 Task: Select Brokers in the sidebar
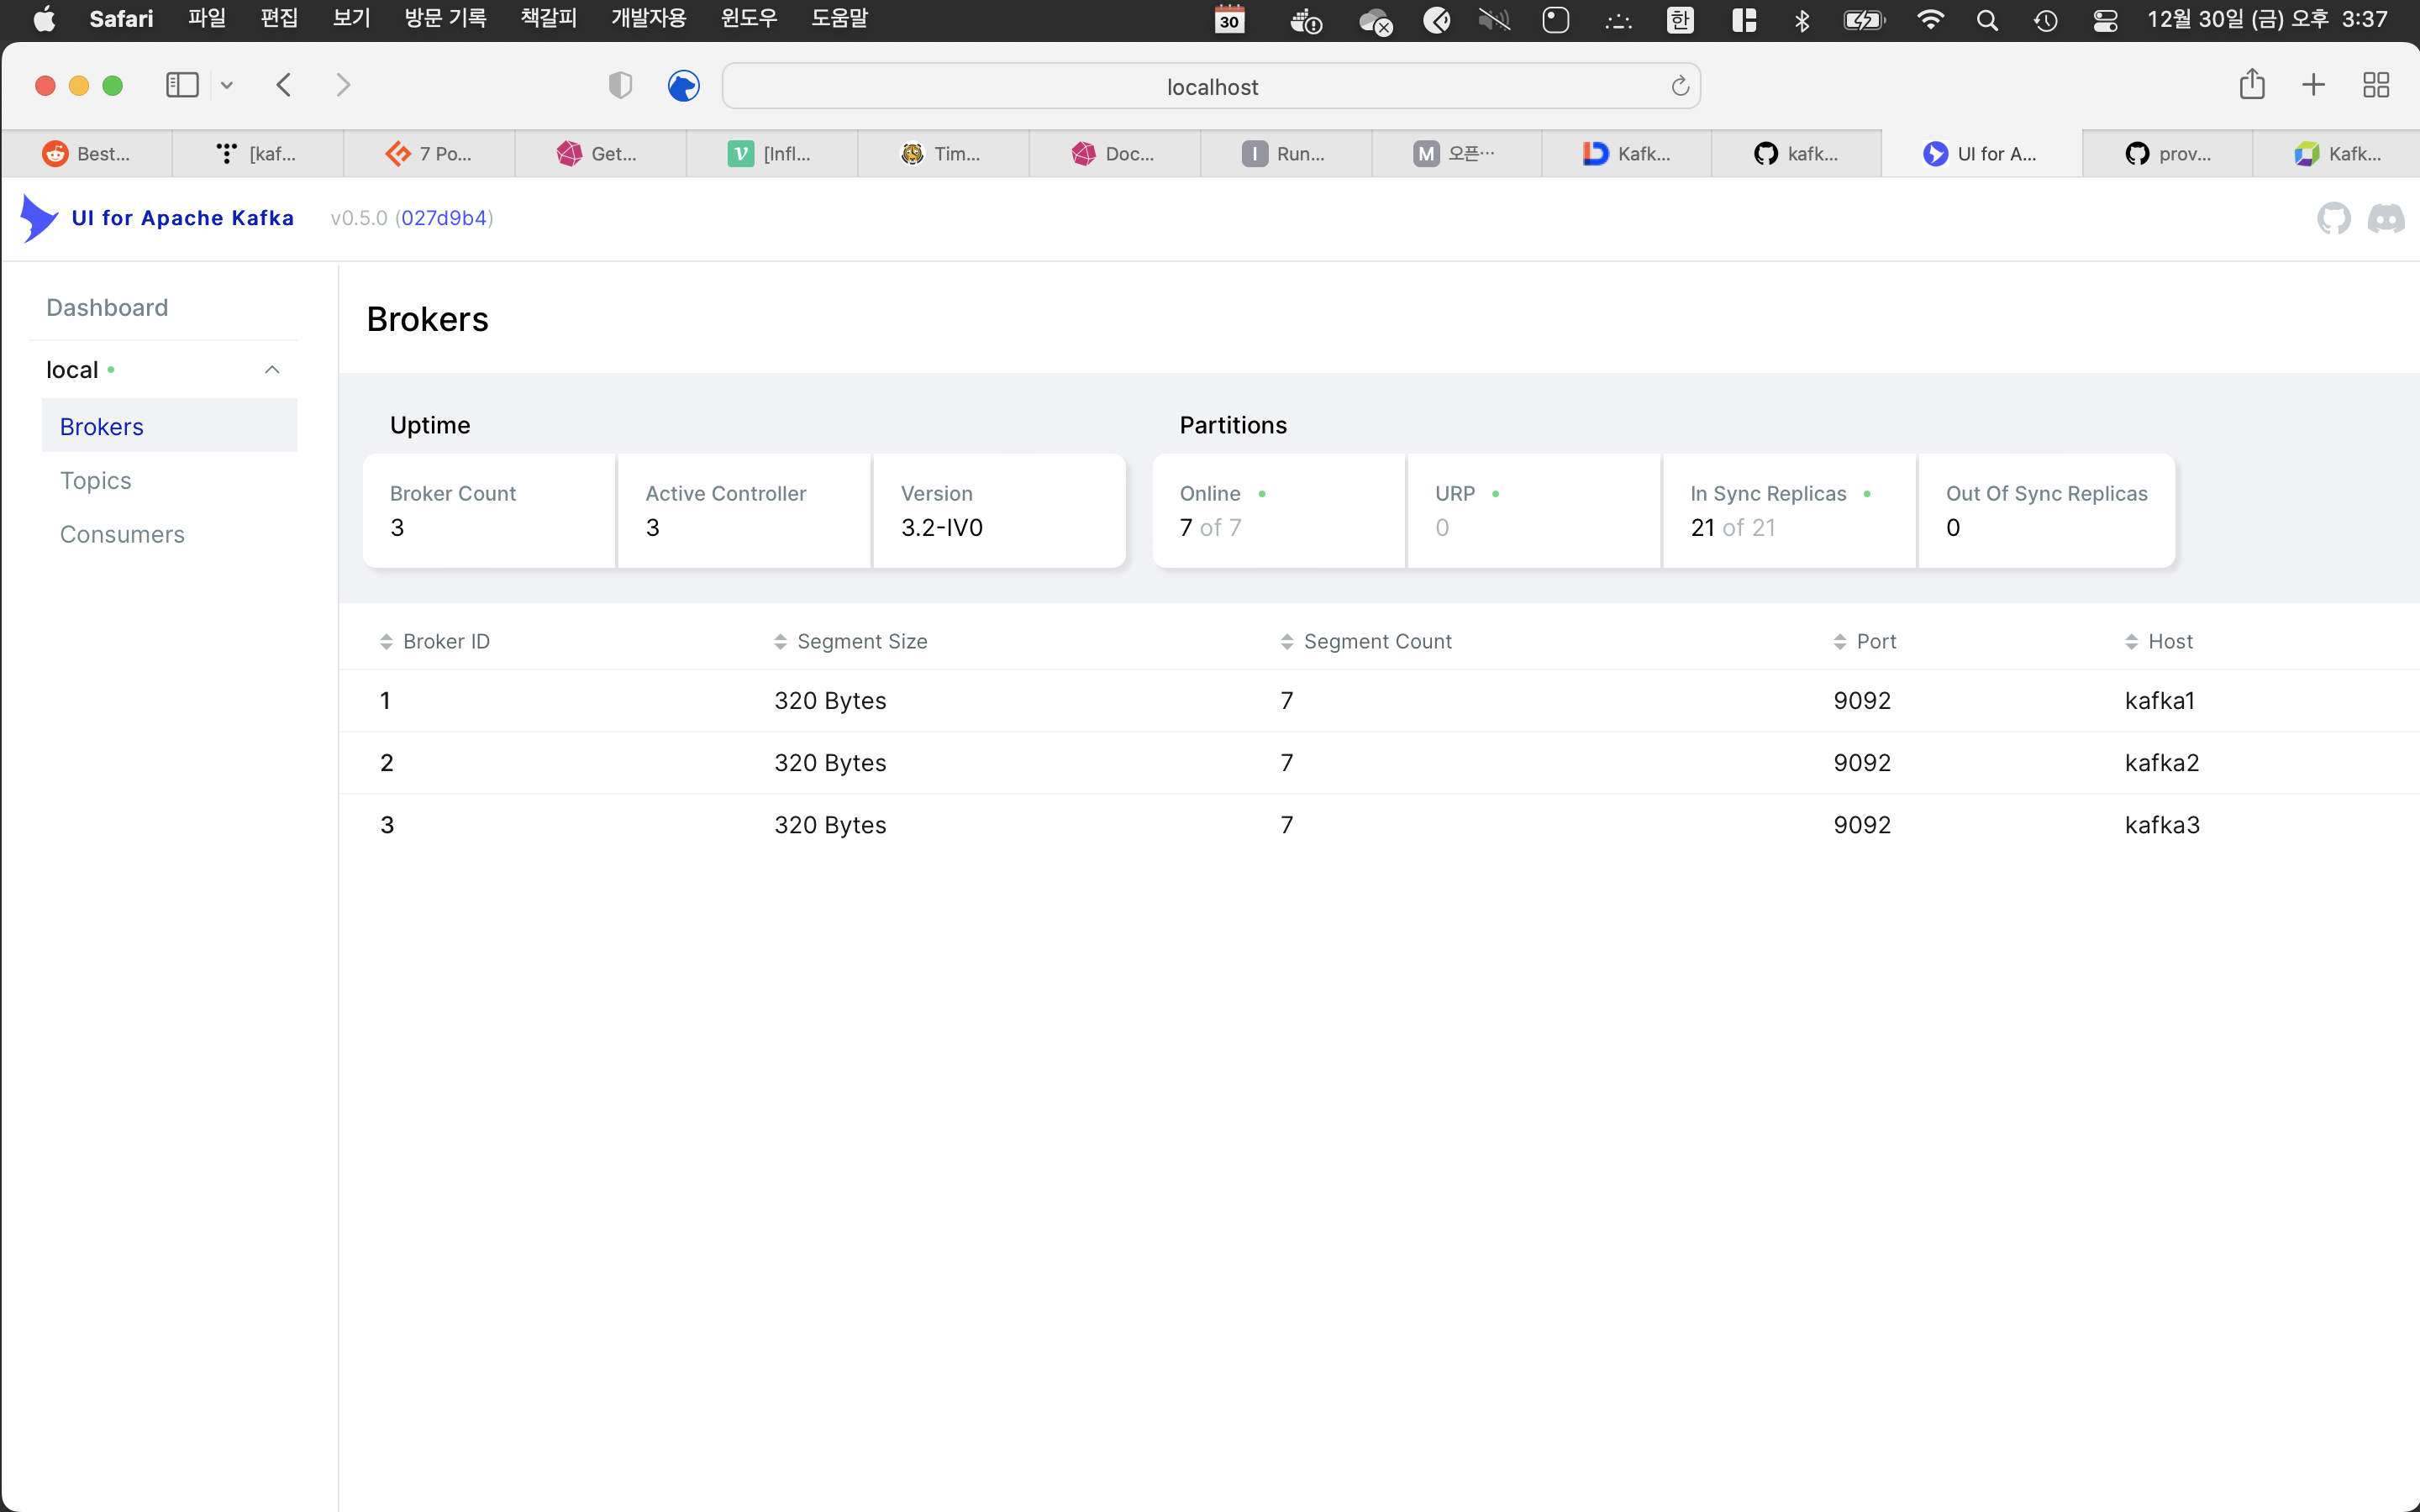click(169, 426)
